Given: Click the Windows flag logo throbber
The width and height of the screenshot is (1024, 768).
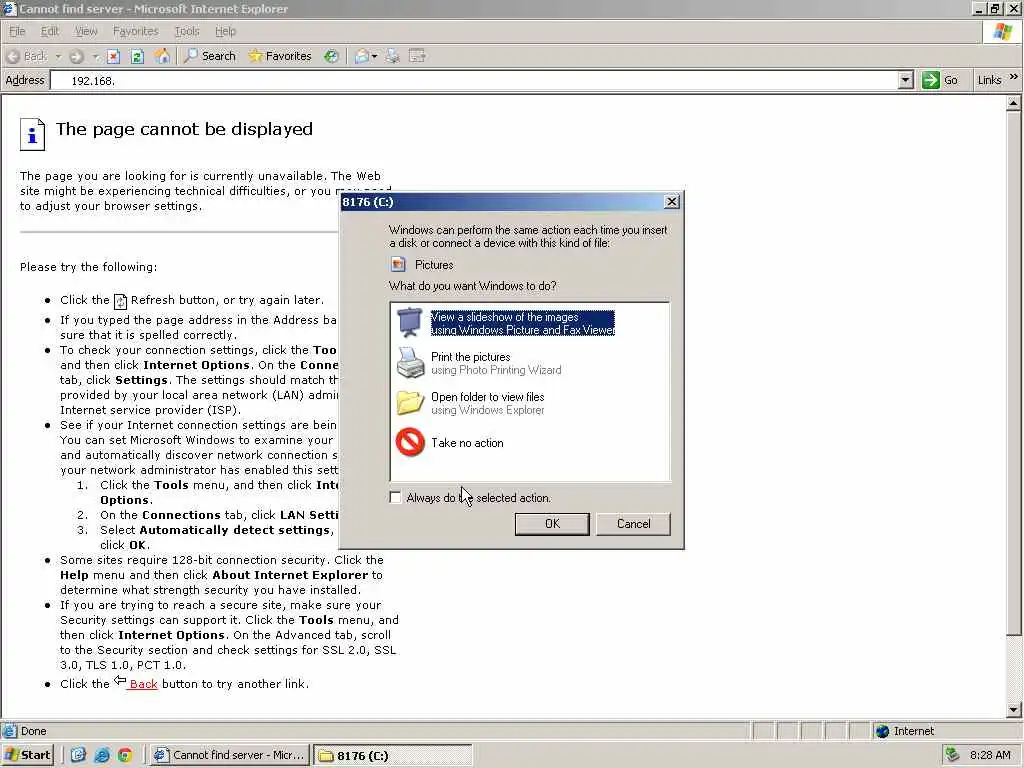Looking at the screenshot, I should tap(1002, 31).
